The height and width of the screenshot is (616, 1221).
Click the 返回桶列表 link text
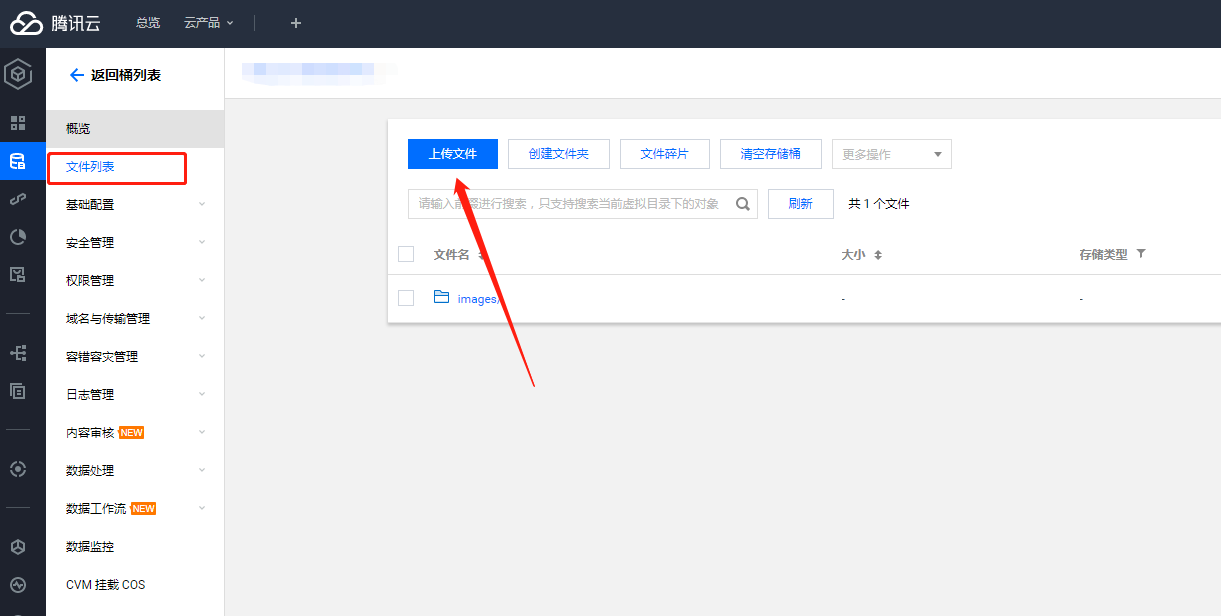(126, 75)
